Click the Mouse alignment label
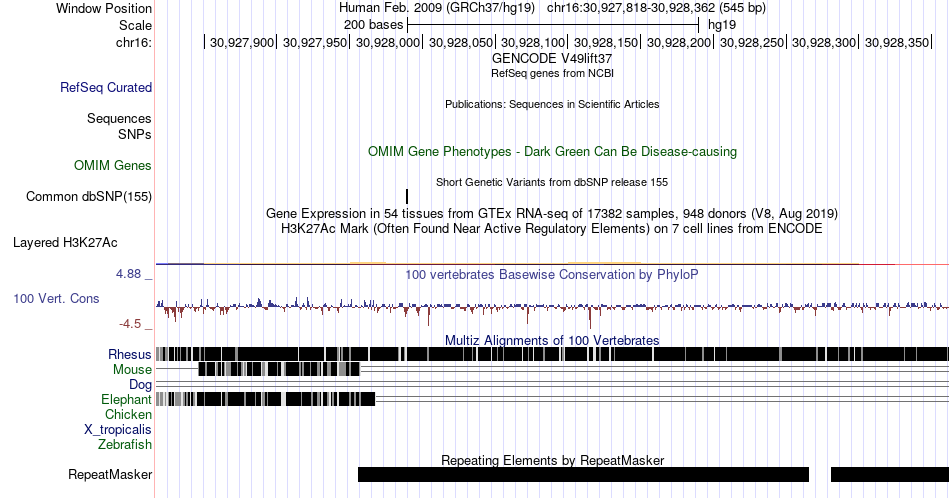Screen dimensions: 950x498 pyautogui.click(x=132, y=370)
